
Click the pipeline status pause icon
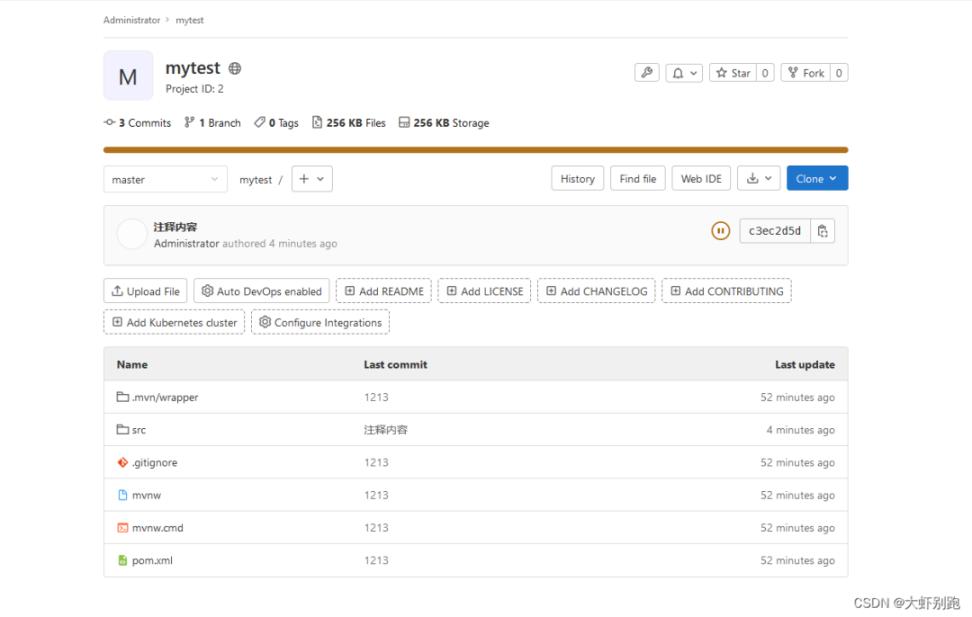720,231
